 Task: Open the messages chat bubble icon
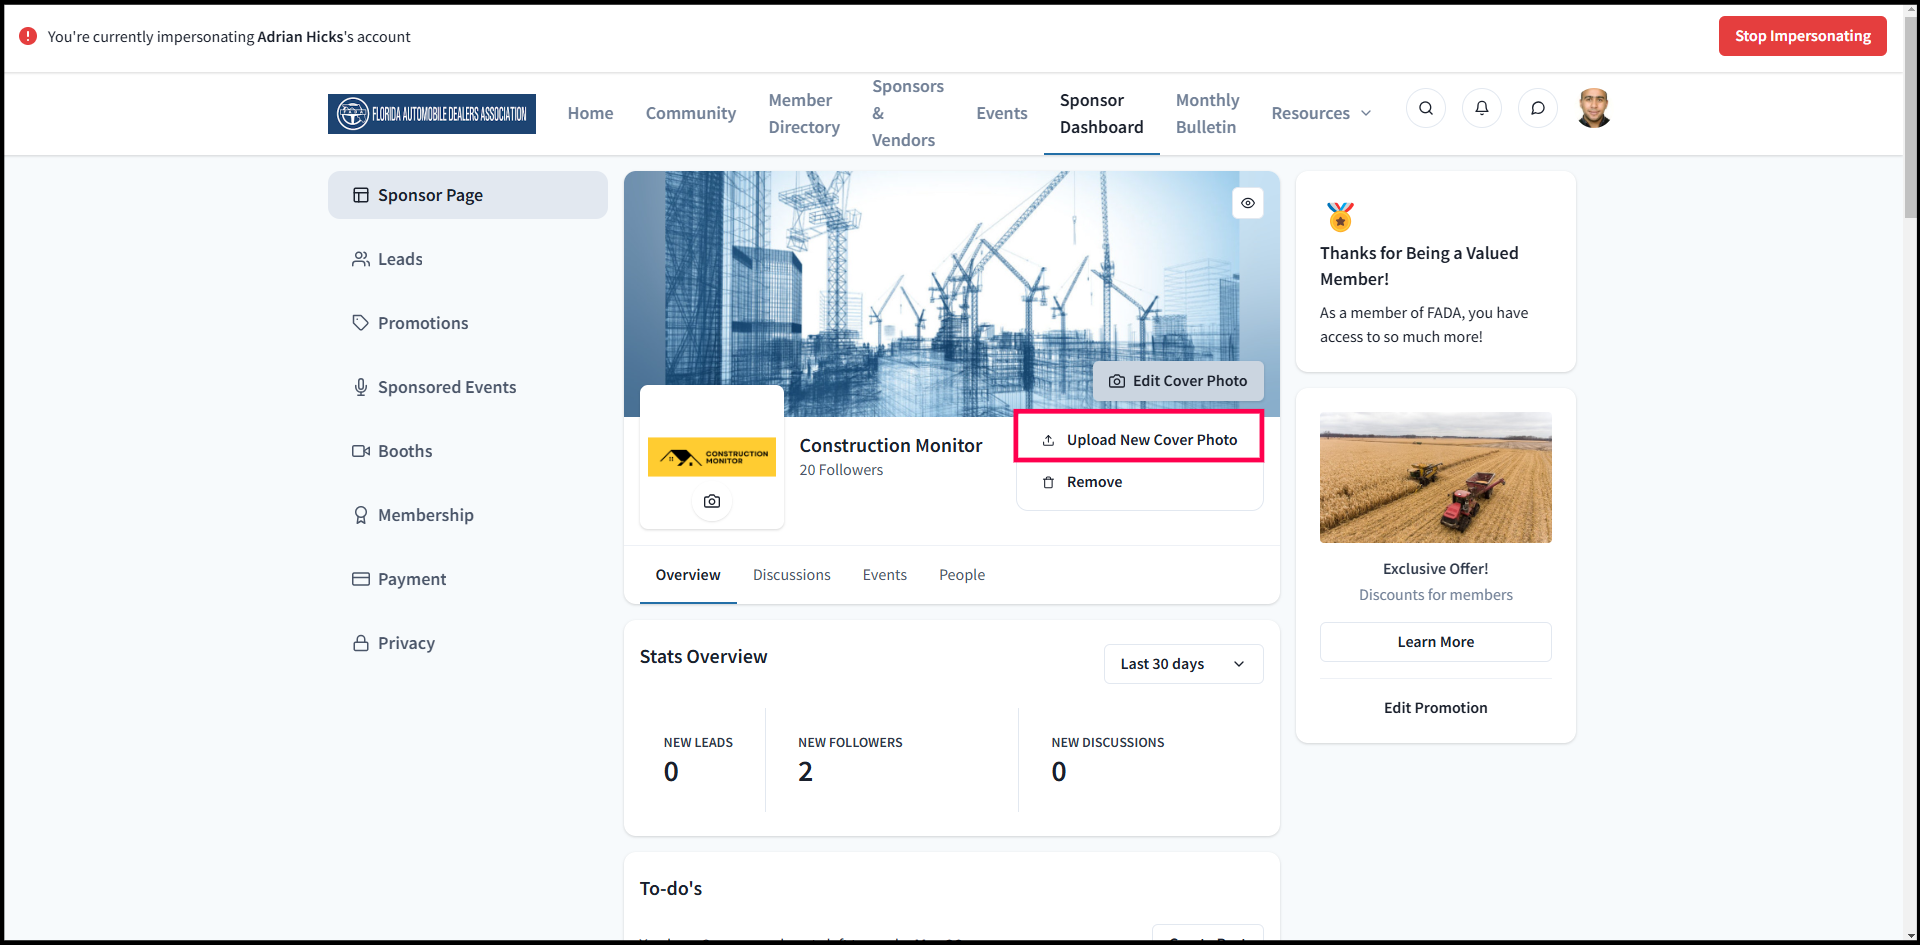point(1538,108)
